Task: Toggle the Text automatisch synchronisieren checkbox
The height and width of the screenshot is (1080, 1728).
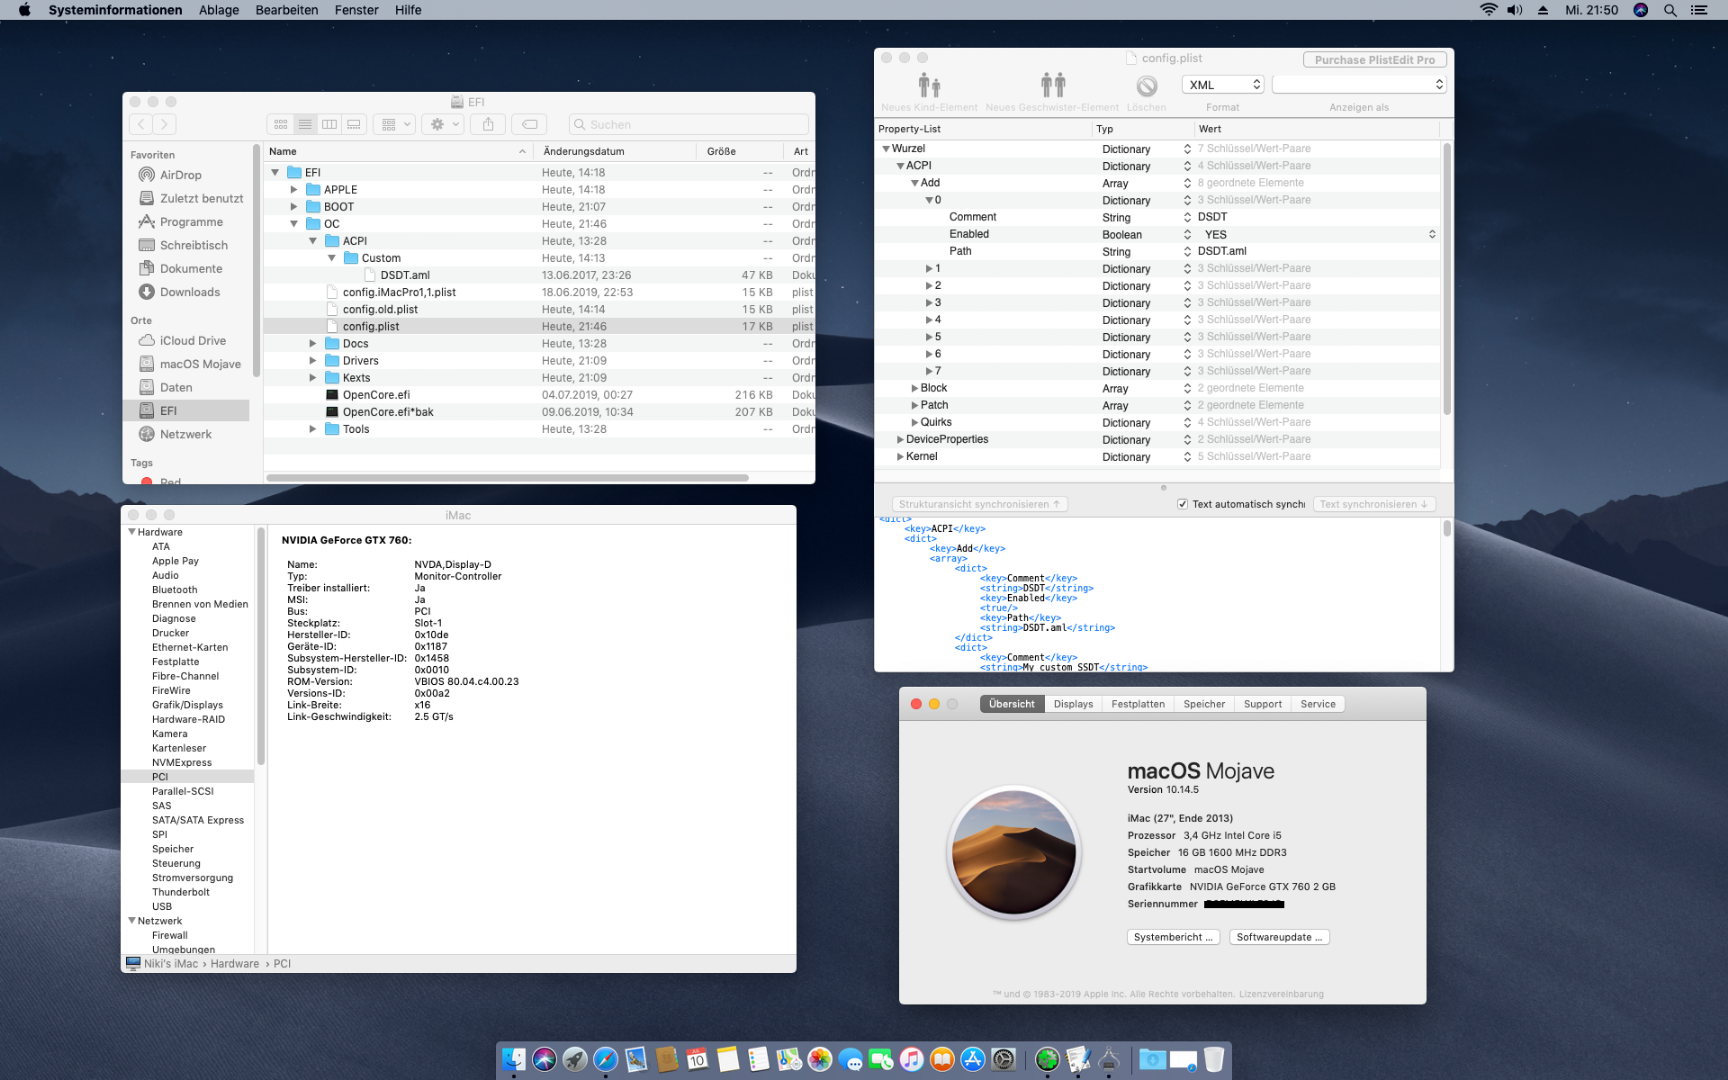Action: tap(1182, 504)
